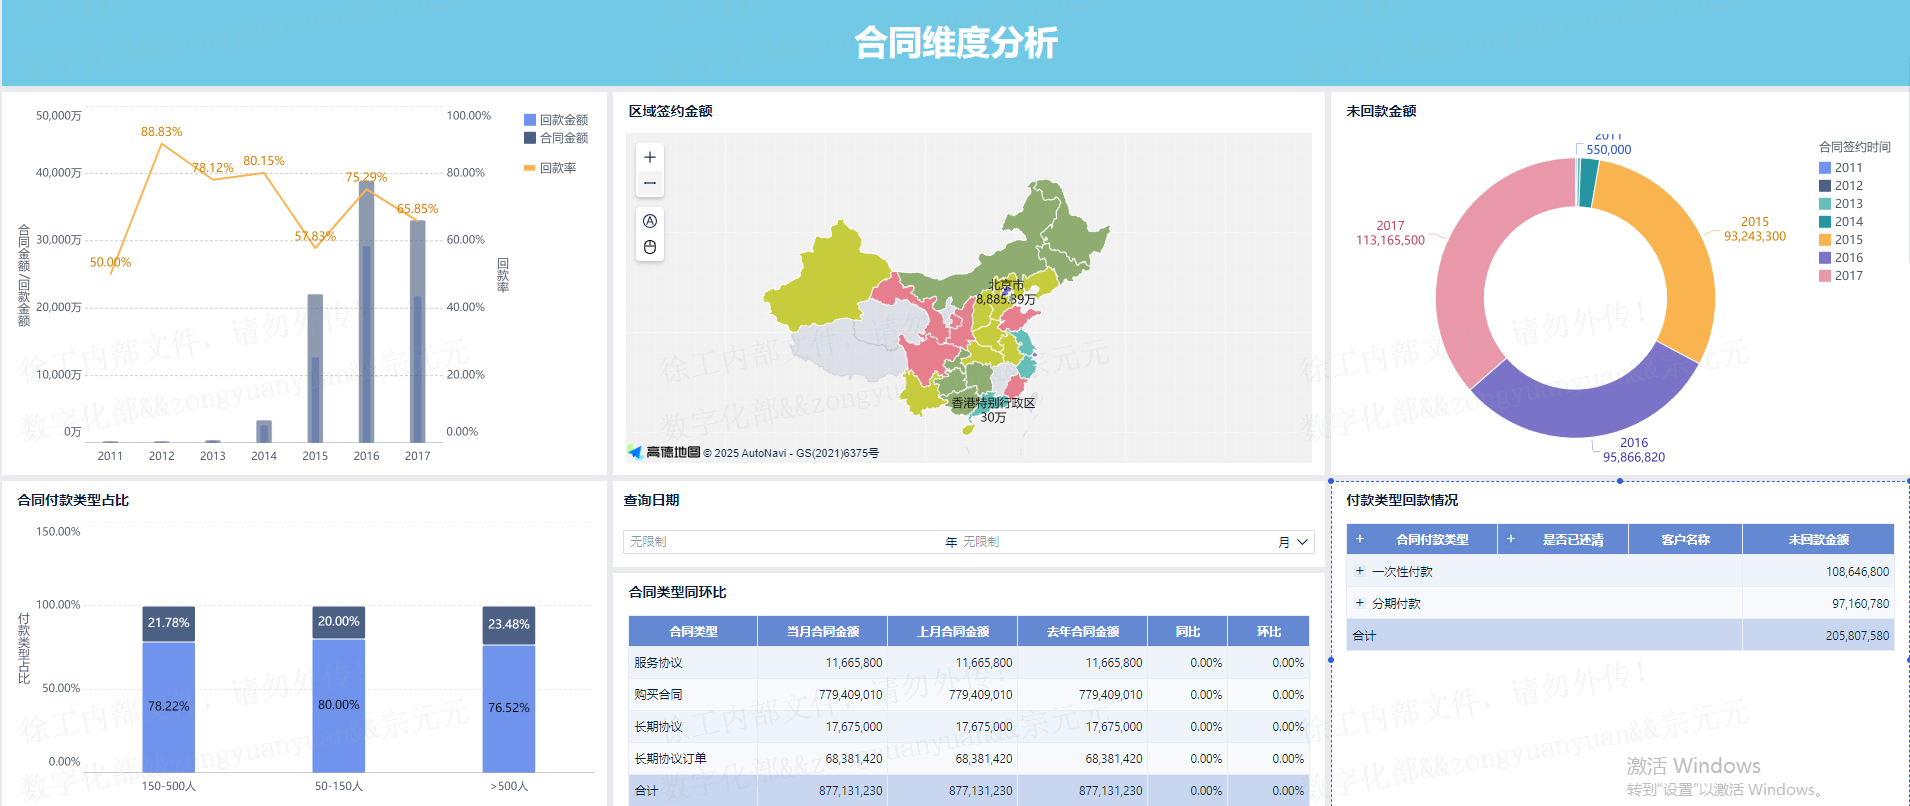Click the 未回款金额 column header

[x=1817, y=539]
